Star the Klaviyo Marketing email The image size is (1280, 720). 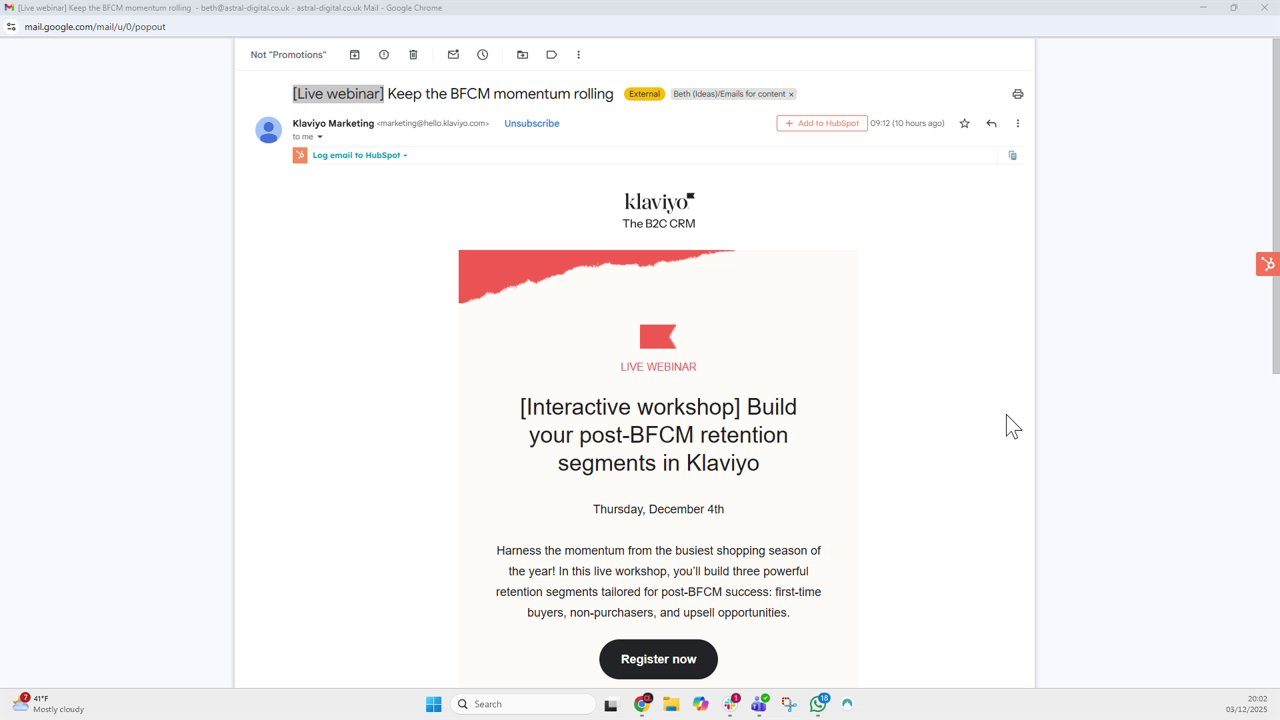pos(964,123)
